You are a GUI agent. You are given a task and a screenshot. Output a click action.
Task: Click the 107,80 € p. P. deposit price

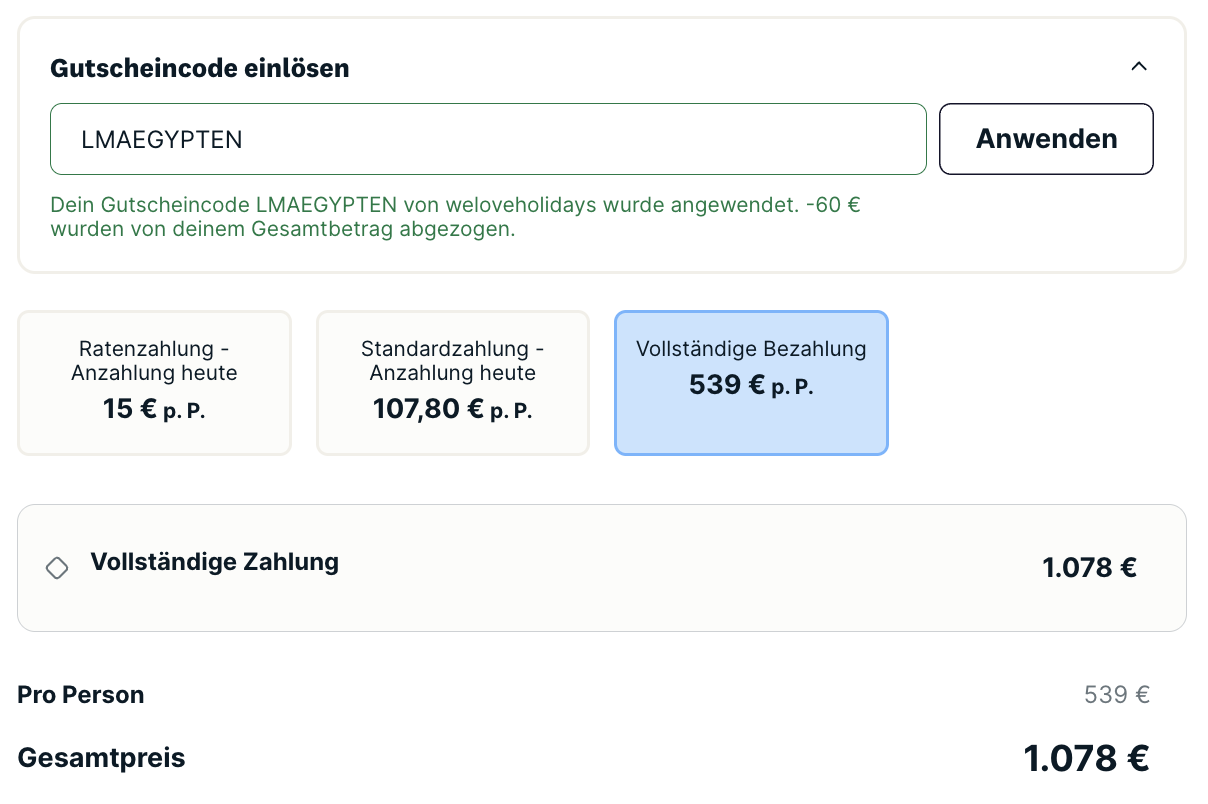click(x=453, y=409)
